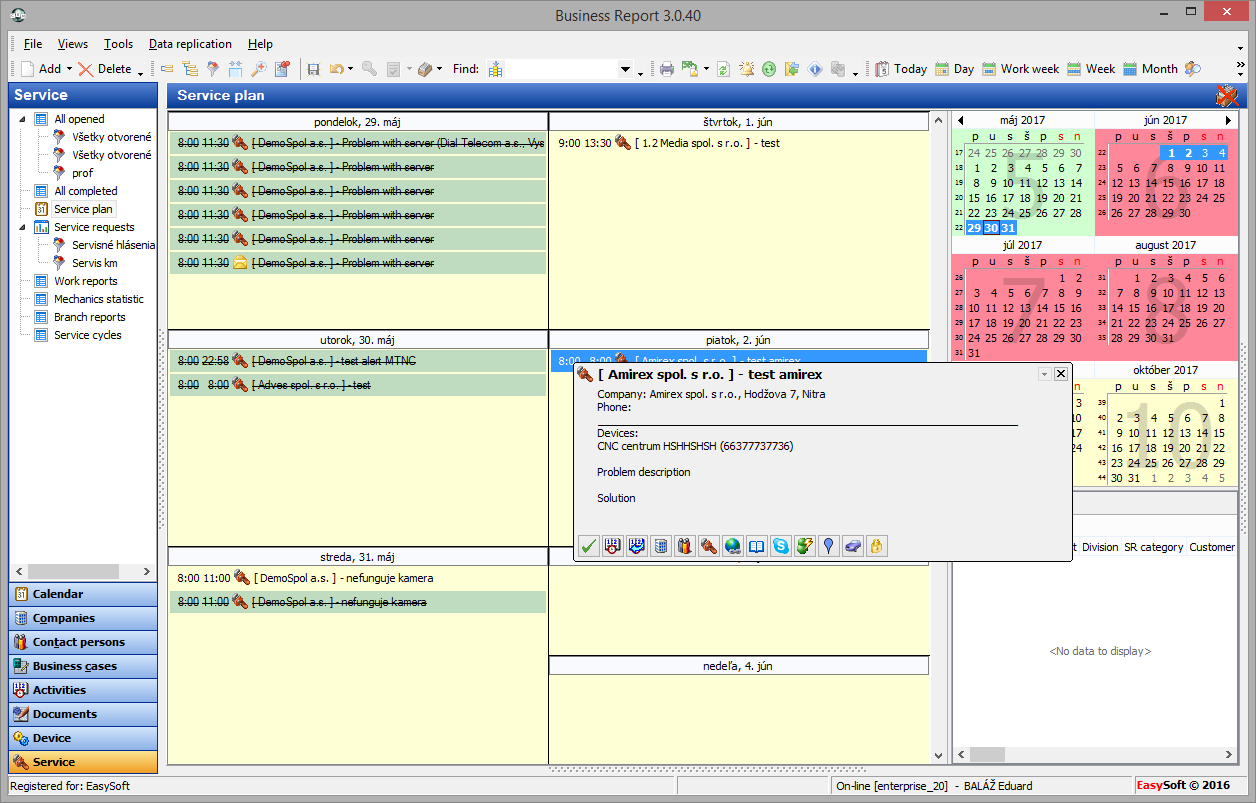Click the blue map pin icon

(x=829, y=546)
